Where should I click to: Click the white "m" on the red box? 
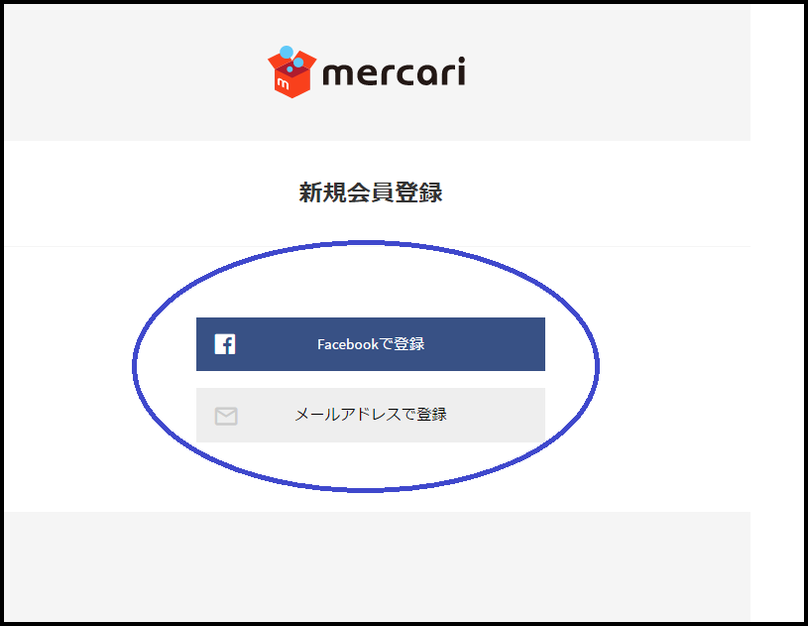pyautogui.click(x=283, y=83)
